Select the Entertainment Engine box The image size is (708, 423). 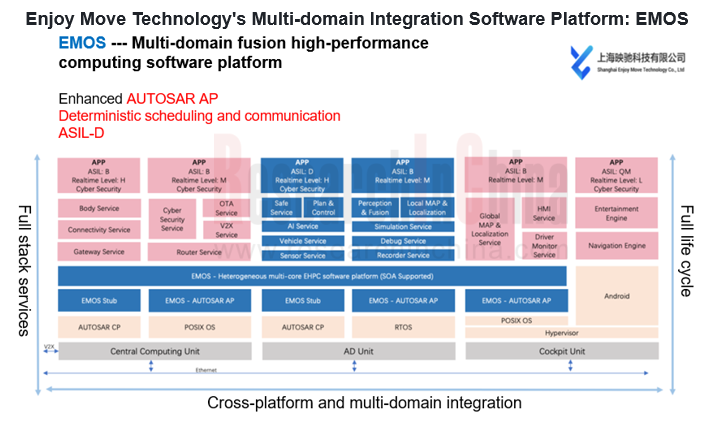(616, 213)
